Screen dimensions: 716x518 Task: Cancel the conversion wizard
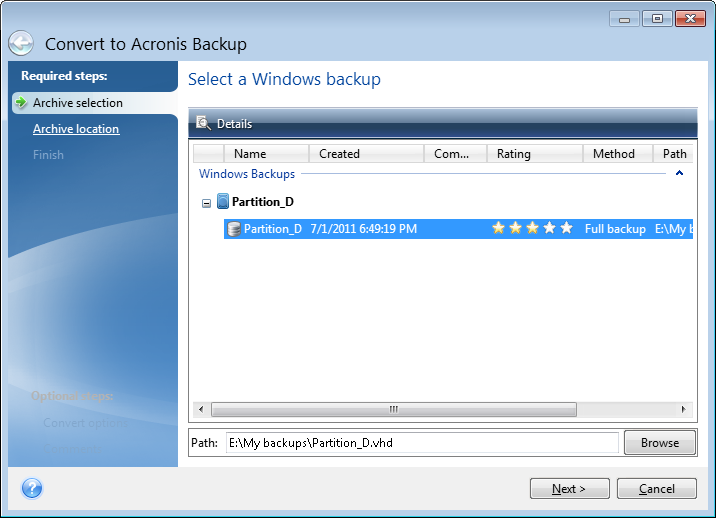[x=656, y=489]
